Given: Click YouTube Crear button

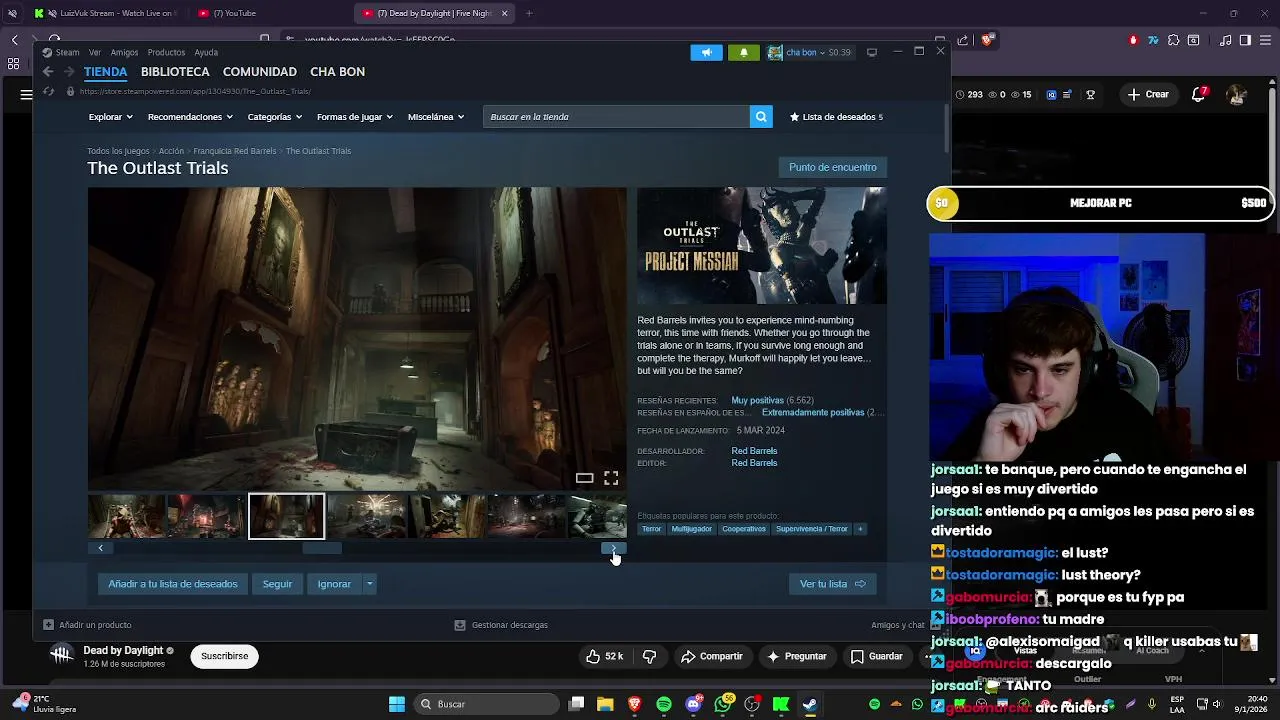Looking at the screenshot, I should tap(1148, 94).
